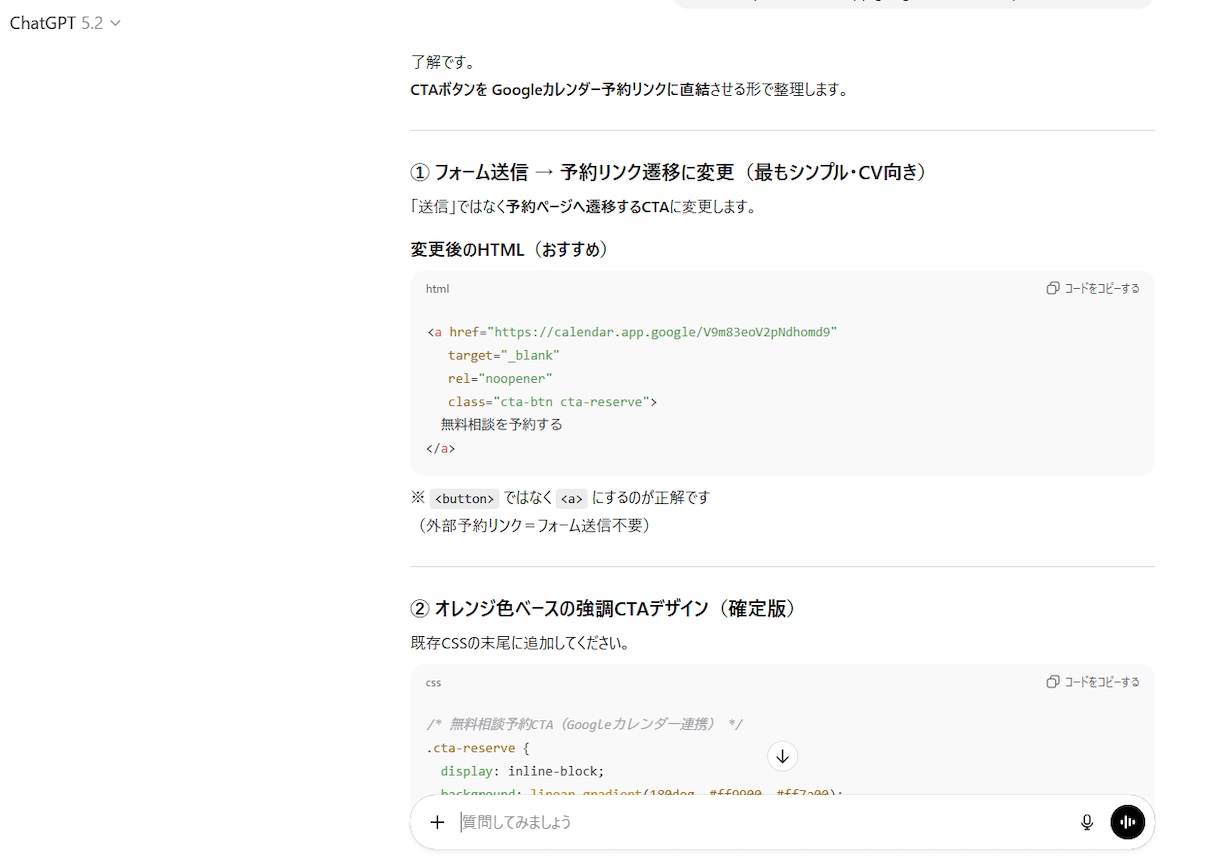Open the ChatGPT 5.2 model selector dropdown

65,23
